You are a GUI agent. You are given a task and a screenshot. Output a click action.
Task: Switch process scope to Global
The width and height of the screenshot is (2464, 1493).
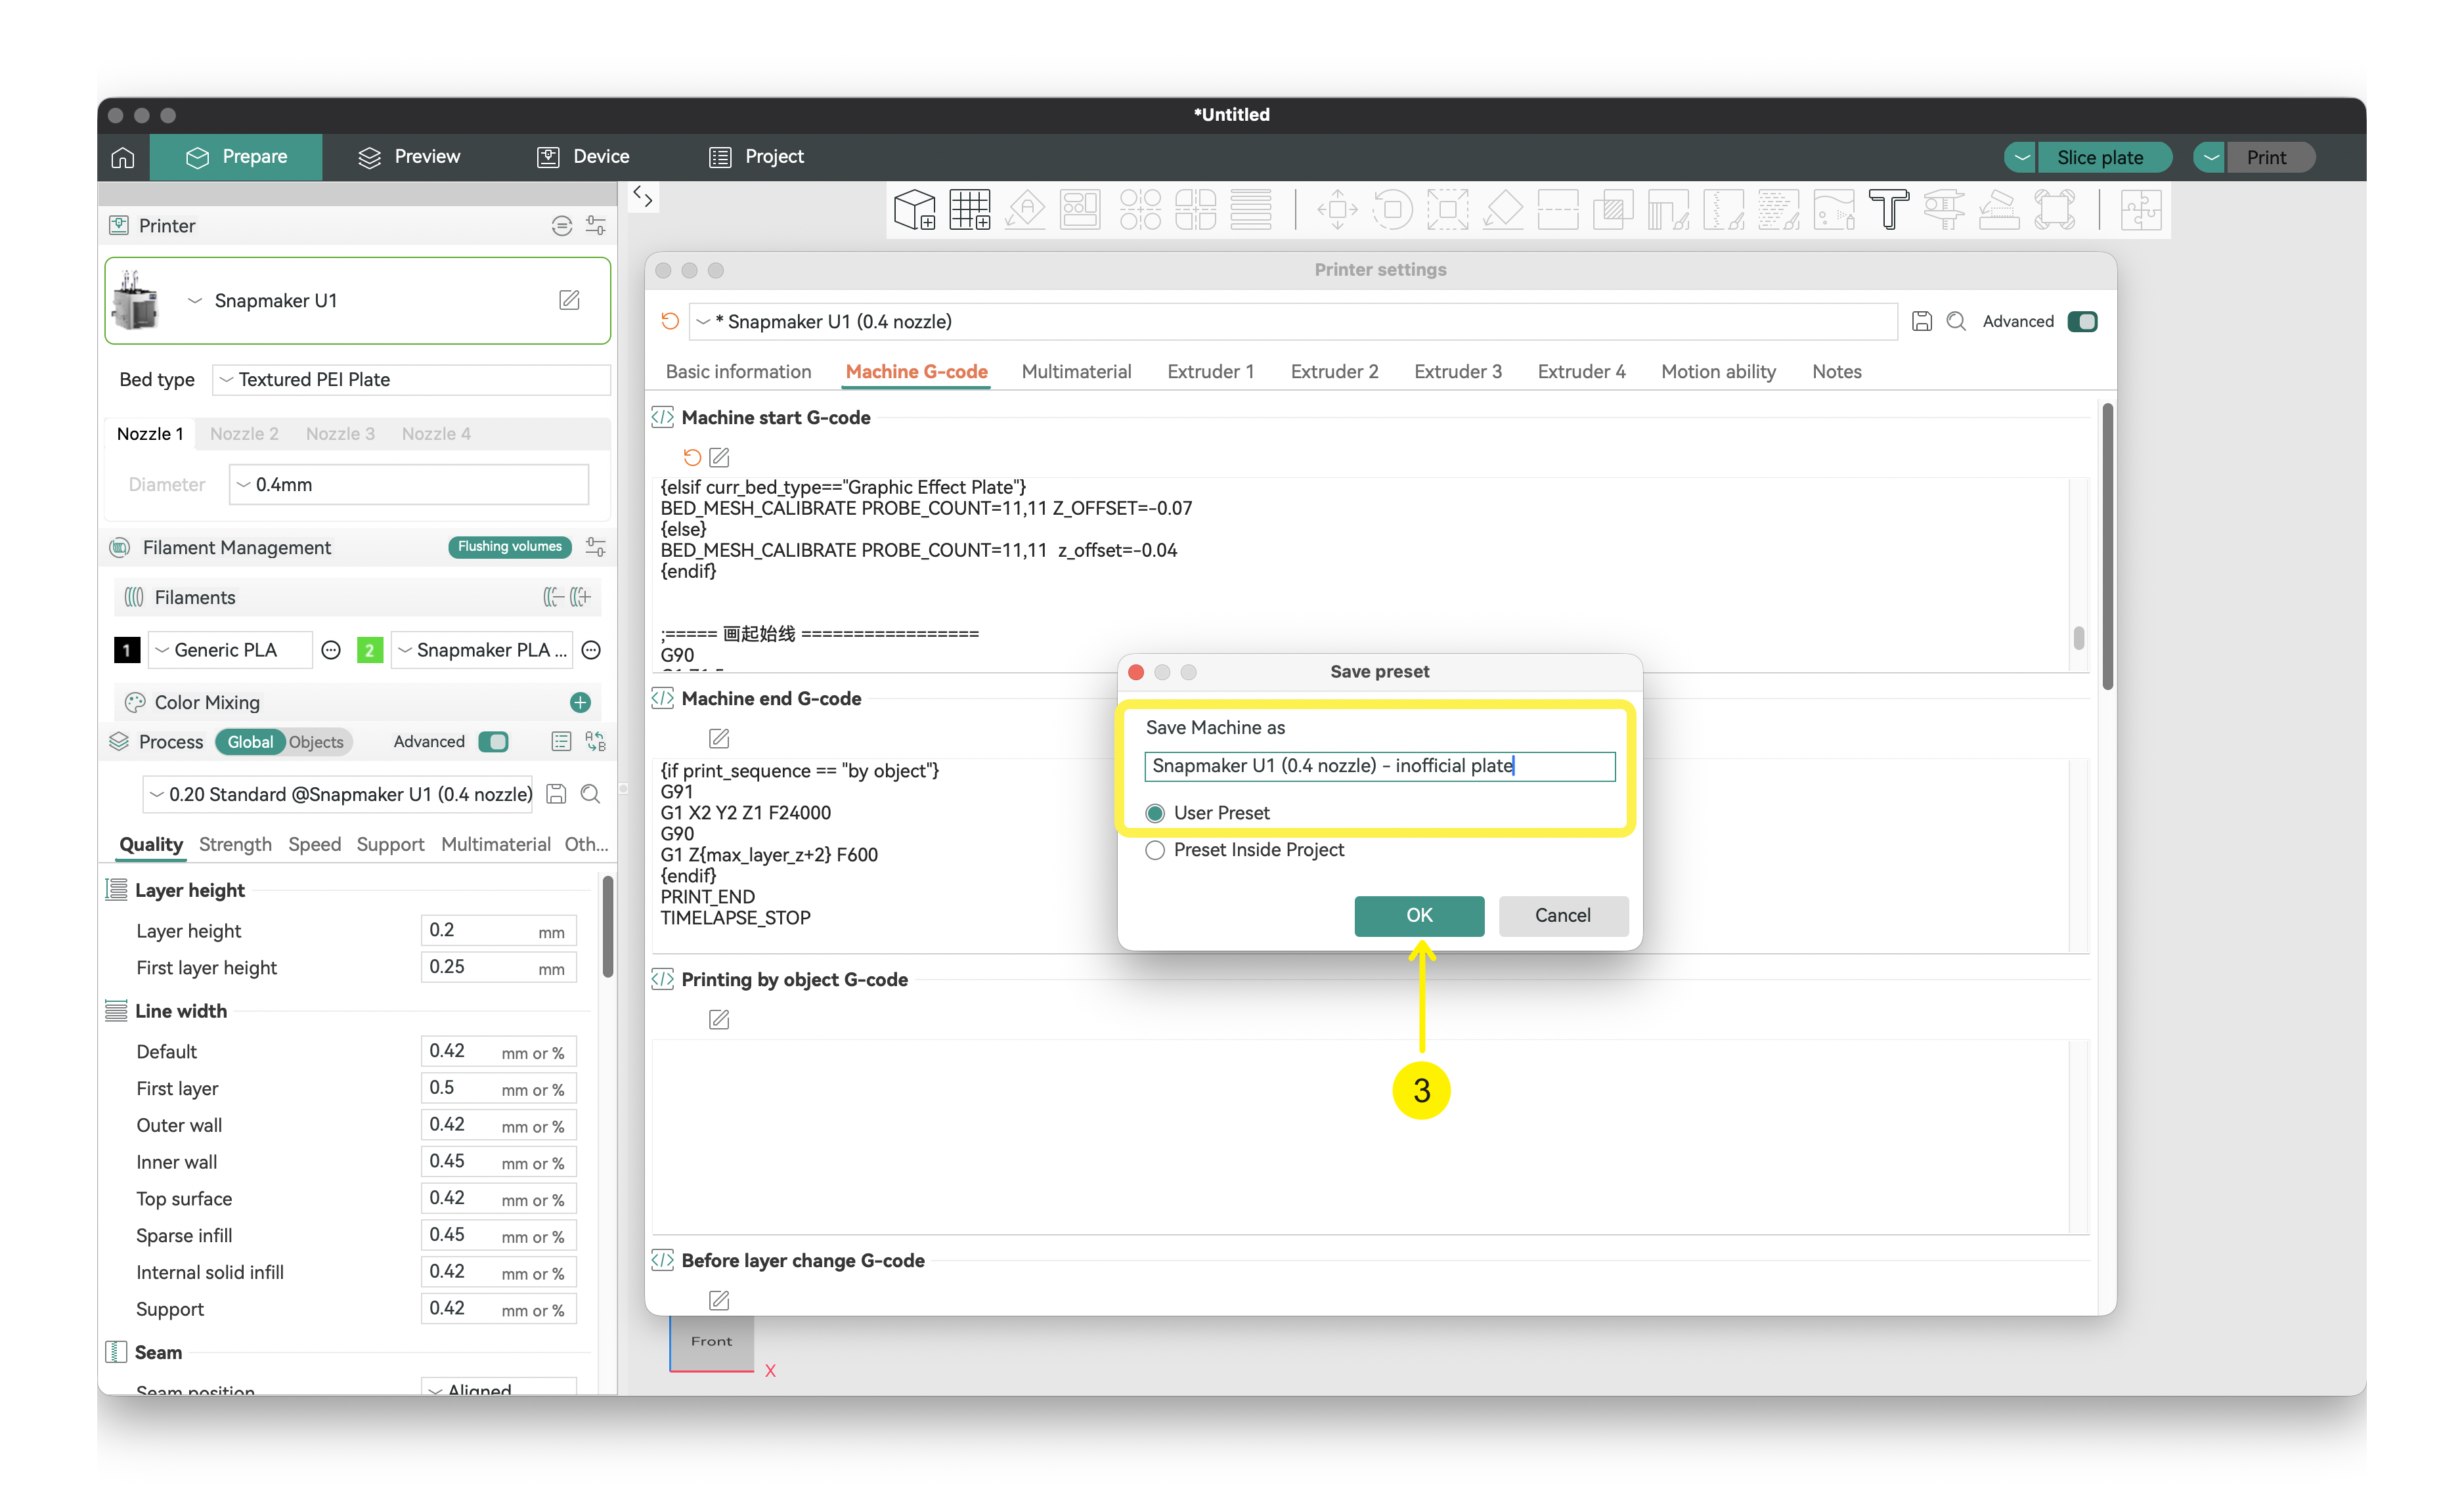[249, 742]
